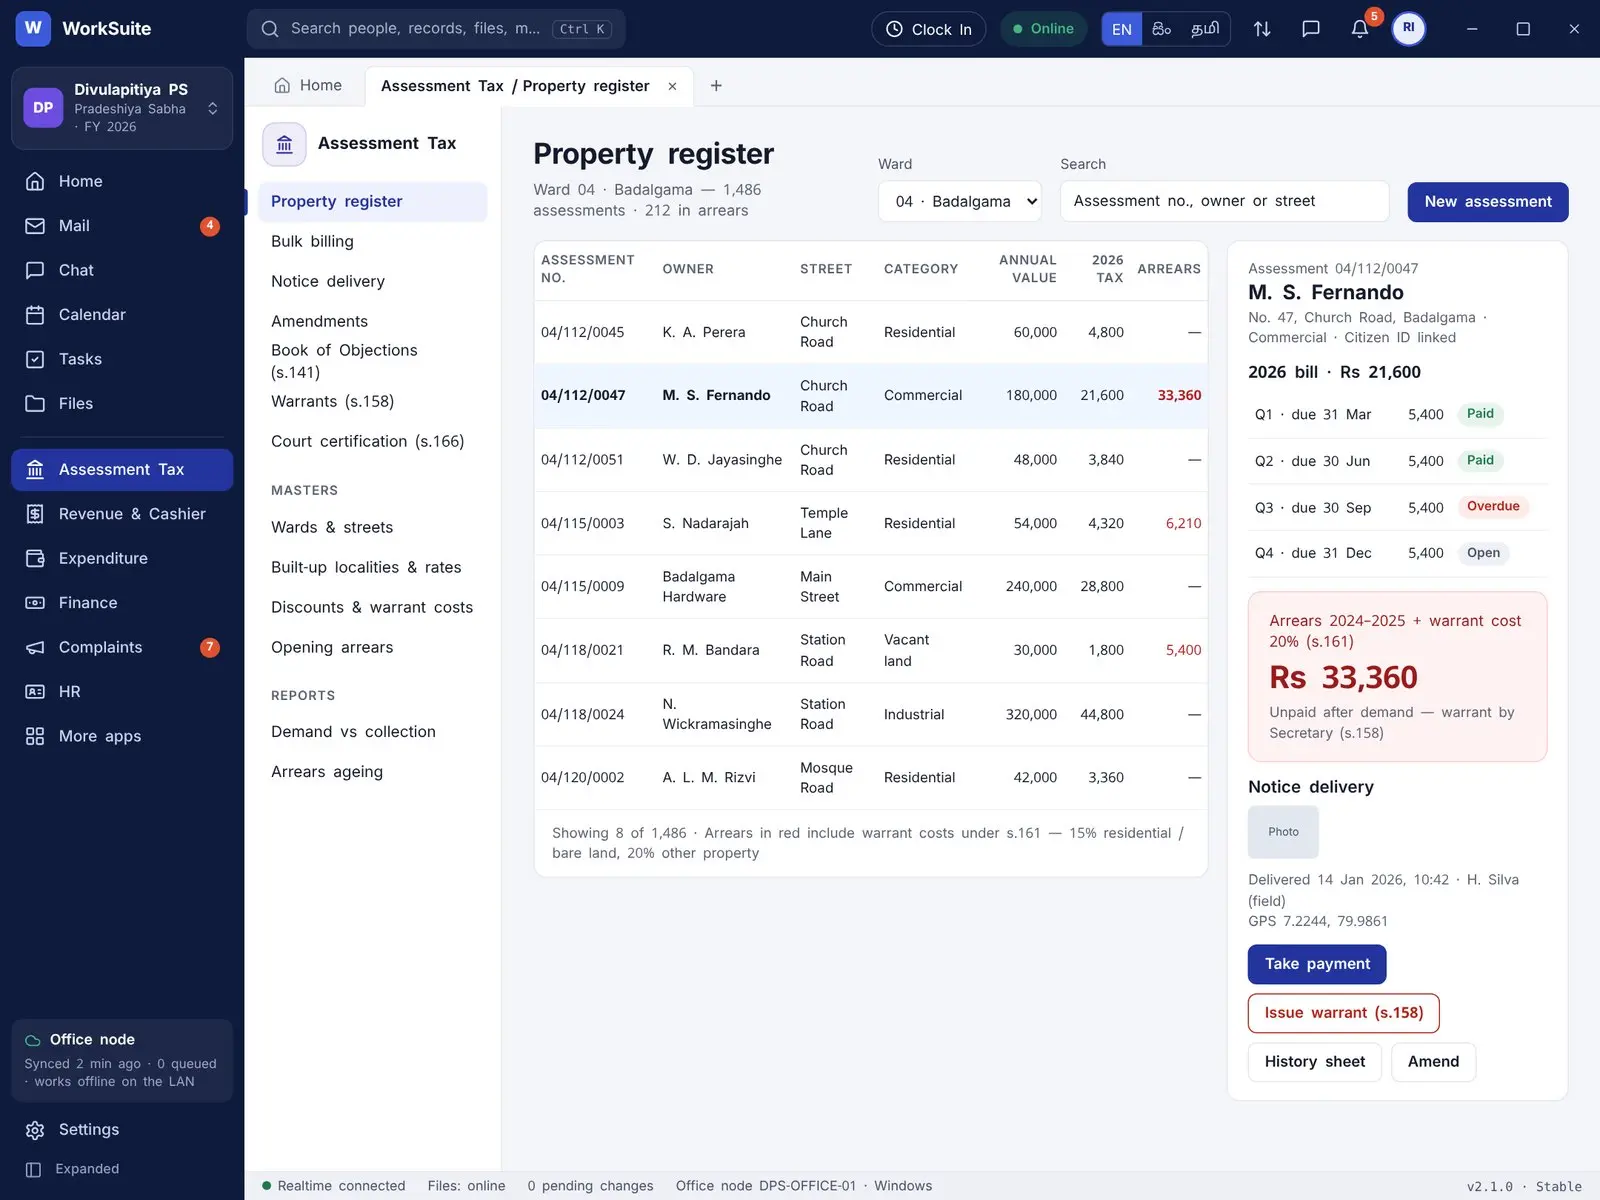Open the HR app
Viewport: 1600px width, 1200px height.
pyautogui.click(x=122, y=692)
